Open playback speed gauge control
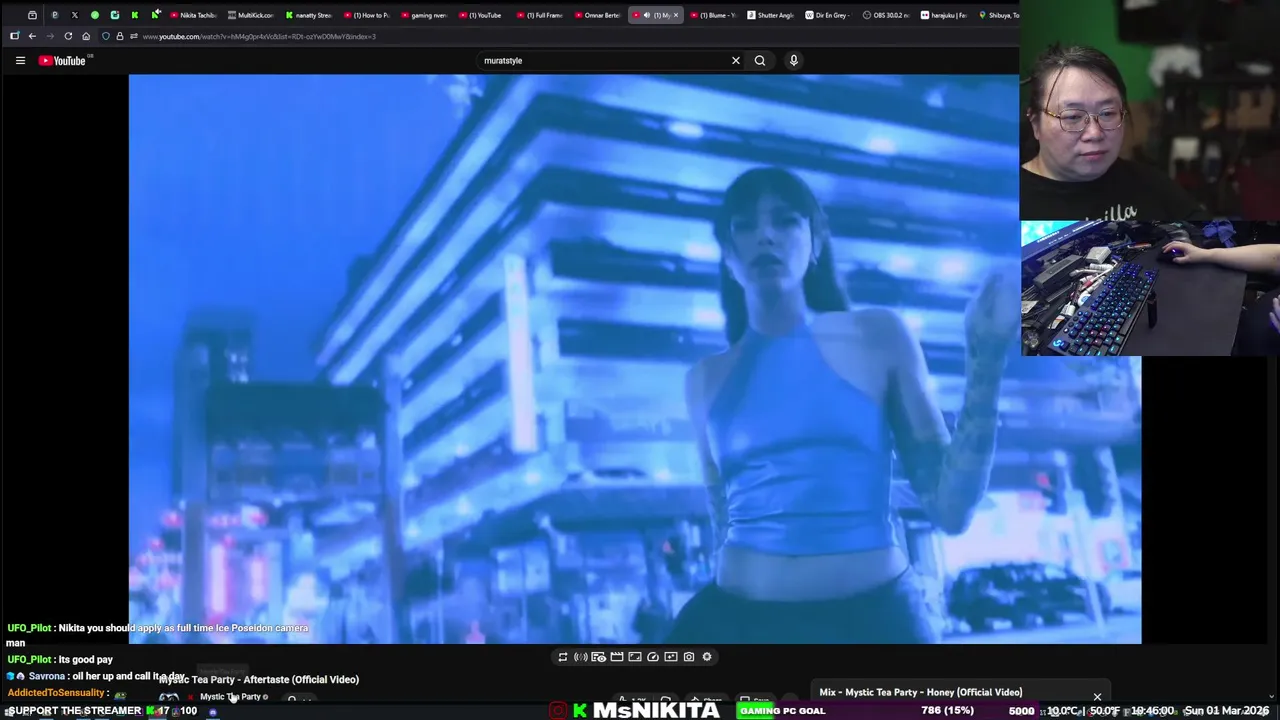Image resolution: width=1280 pixels, height=720 pixels. (x=653, y=657)
